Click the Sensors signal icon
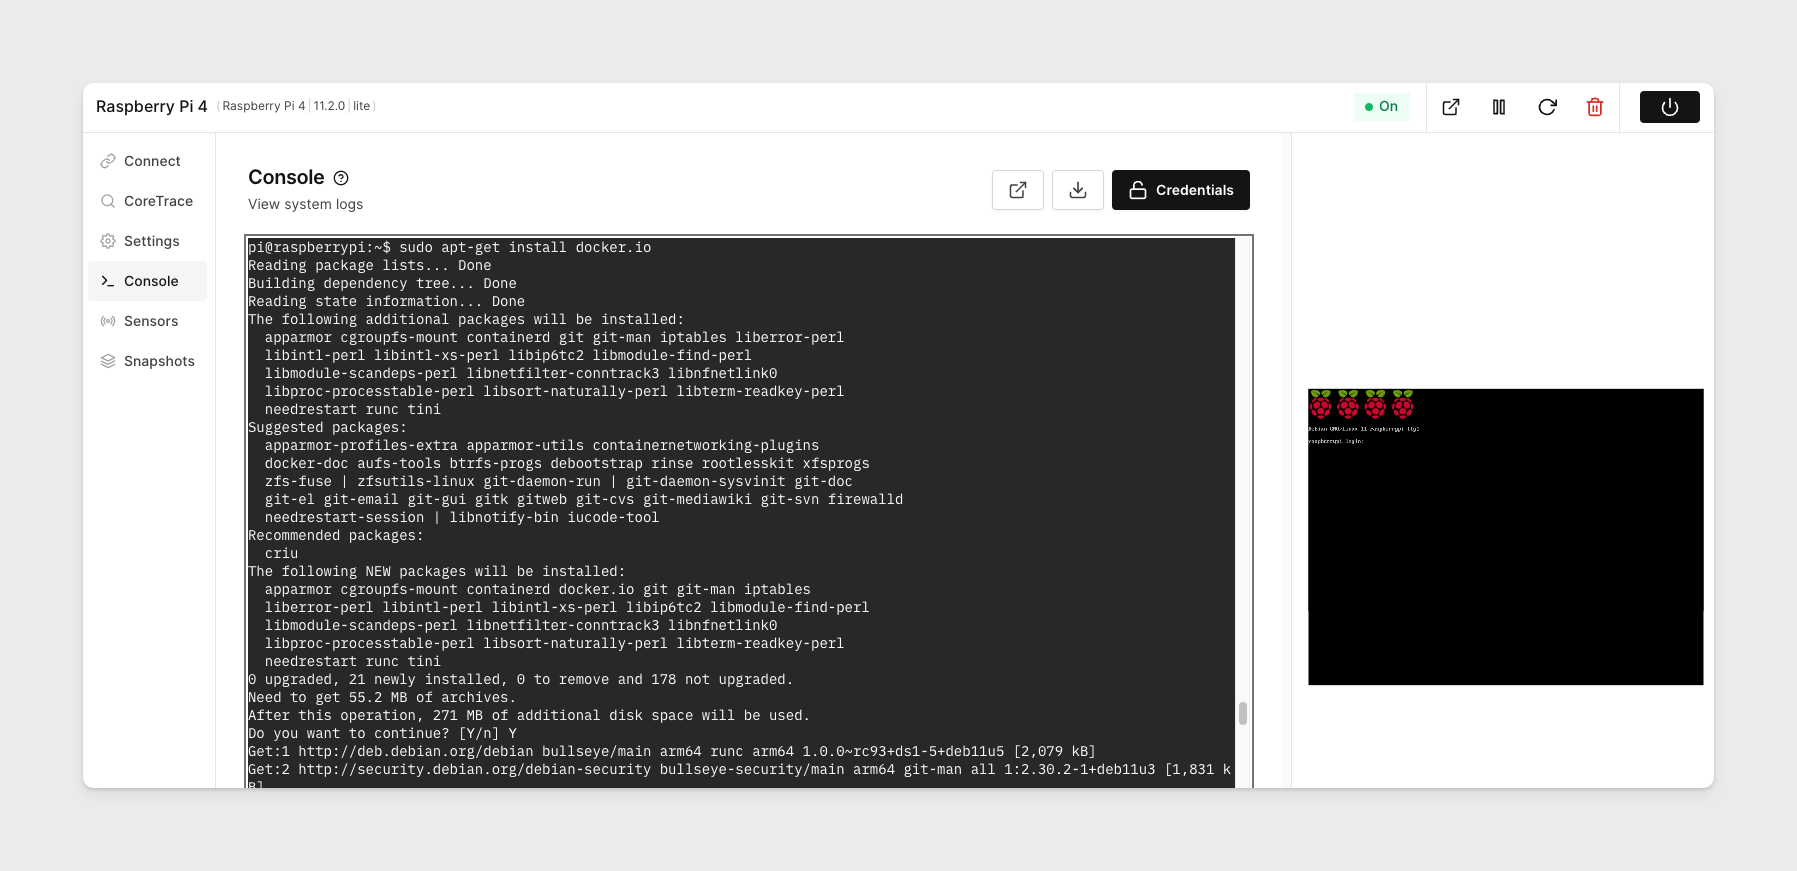 click(x=108, y=321)
